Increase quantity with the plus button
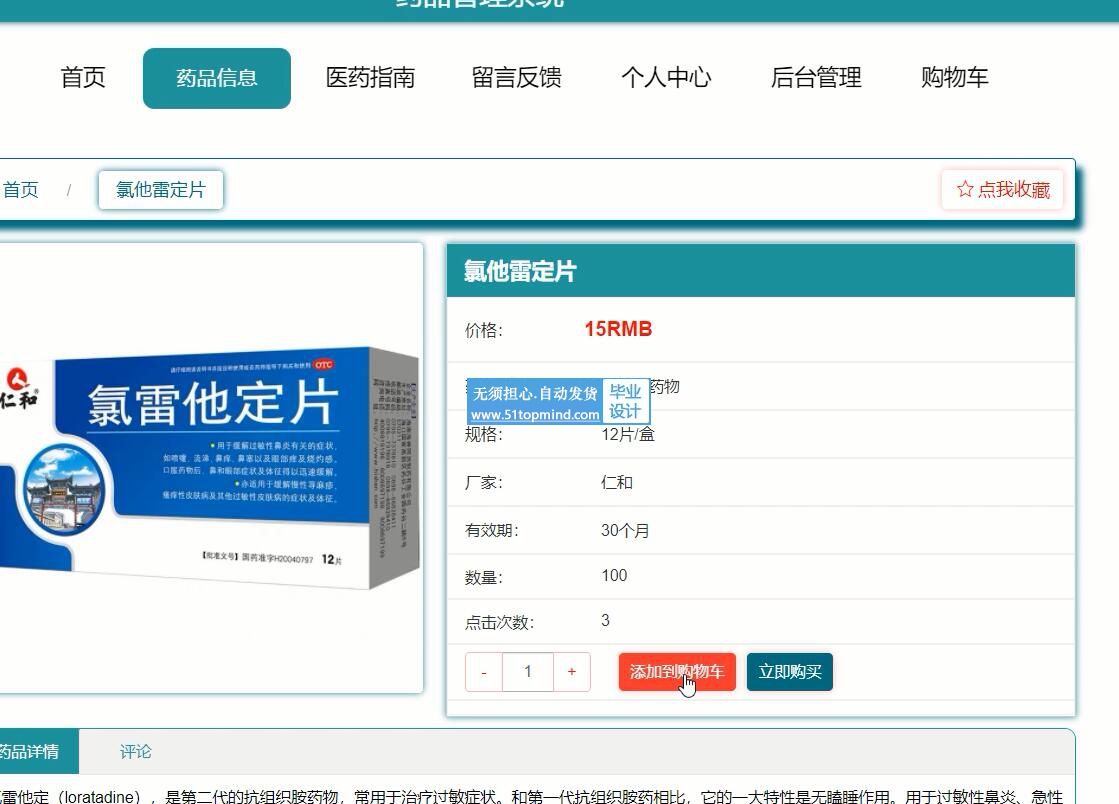 [572, 672]
